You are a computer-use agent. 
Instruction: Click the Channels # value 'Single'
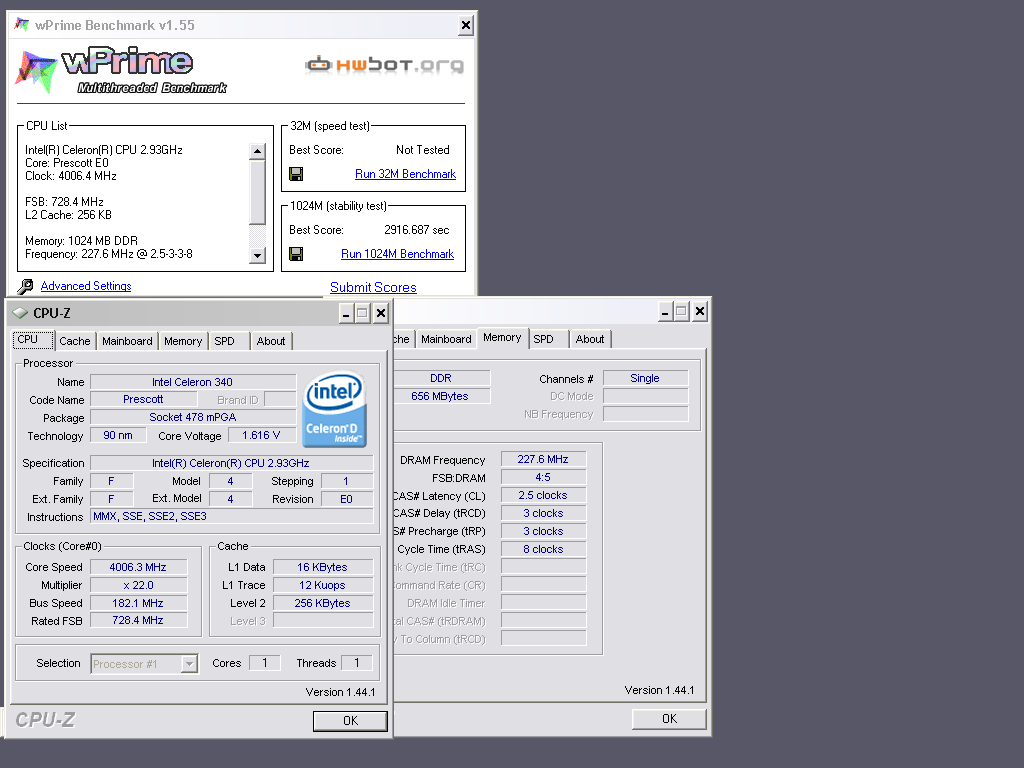(645, 378)
